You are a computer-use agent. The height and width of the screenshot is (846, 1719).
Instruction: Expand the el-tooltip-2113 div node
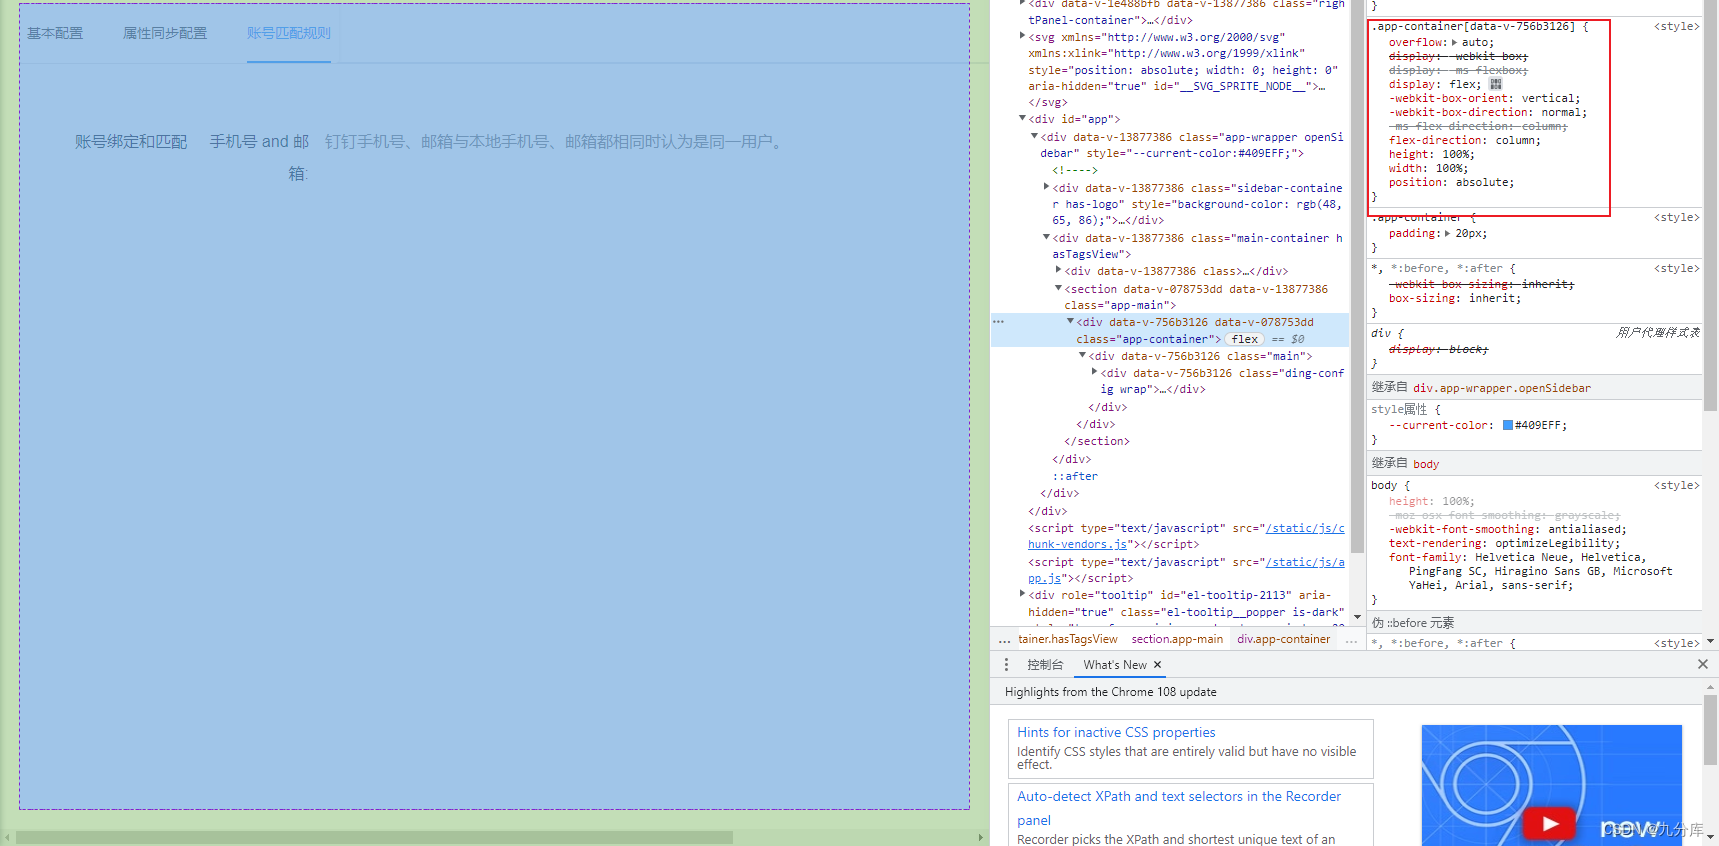click(1022, 594)
